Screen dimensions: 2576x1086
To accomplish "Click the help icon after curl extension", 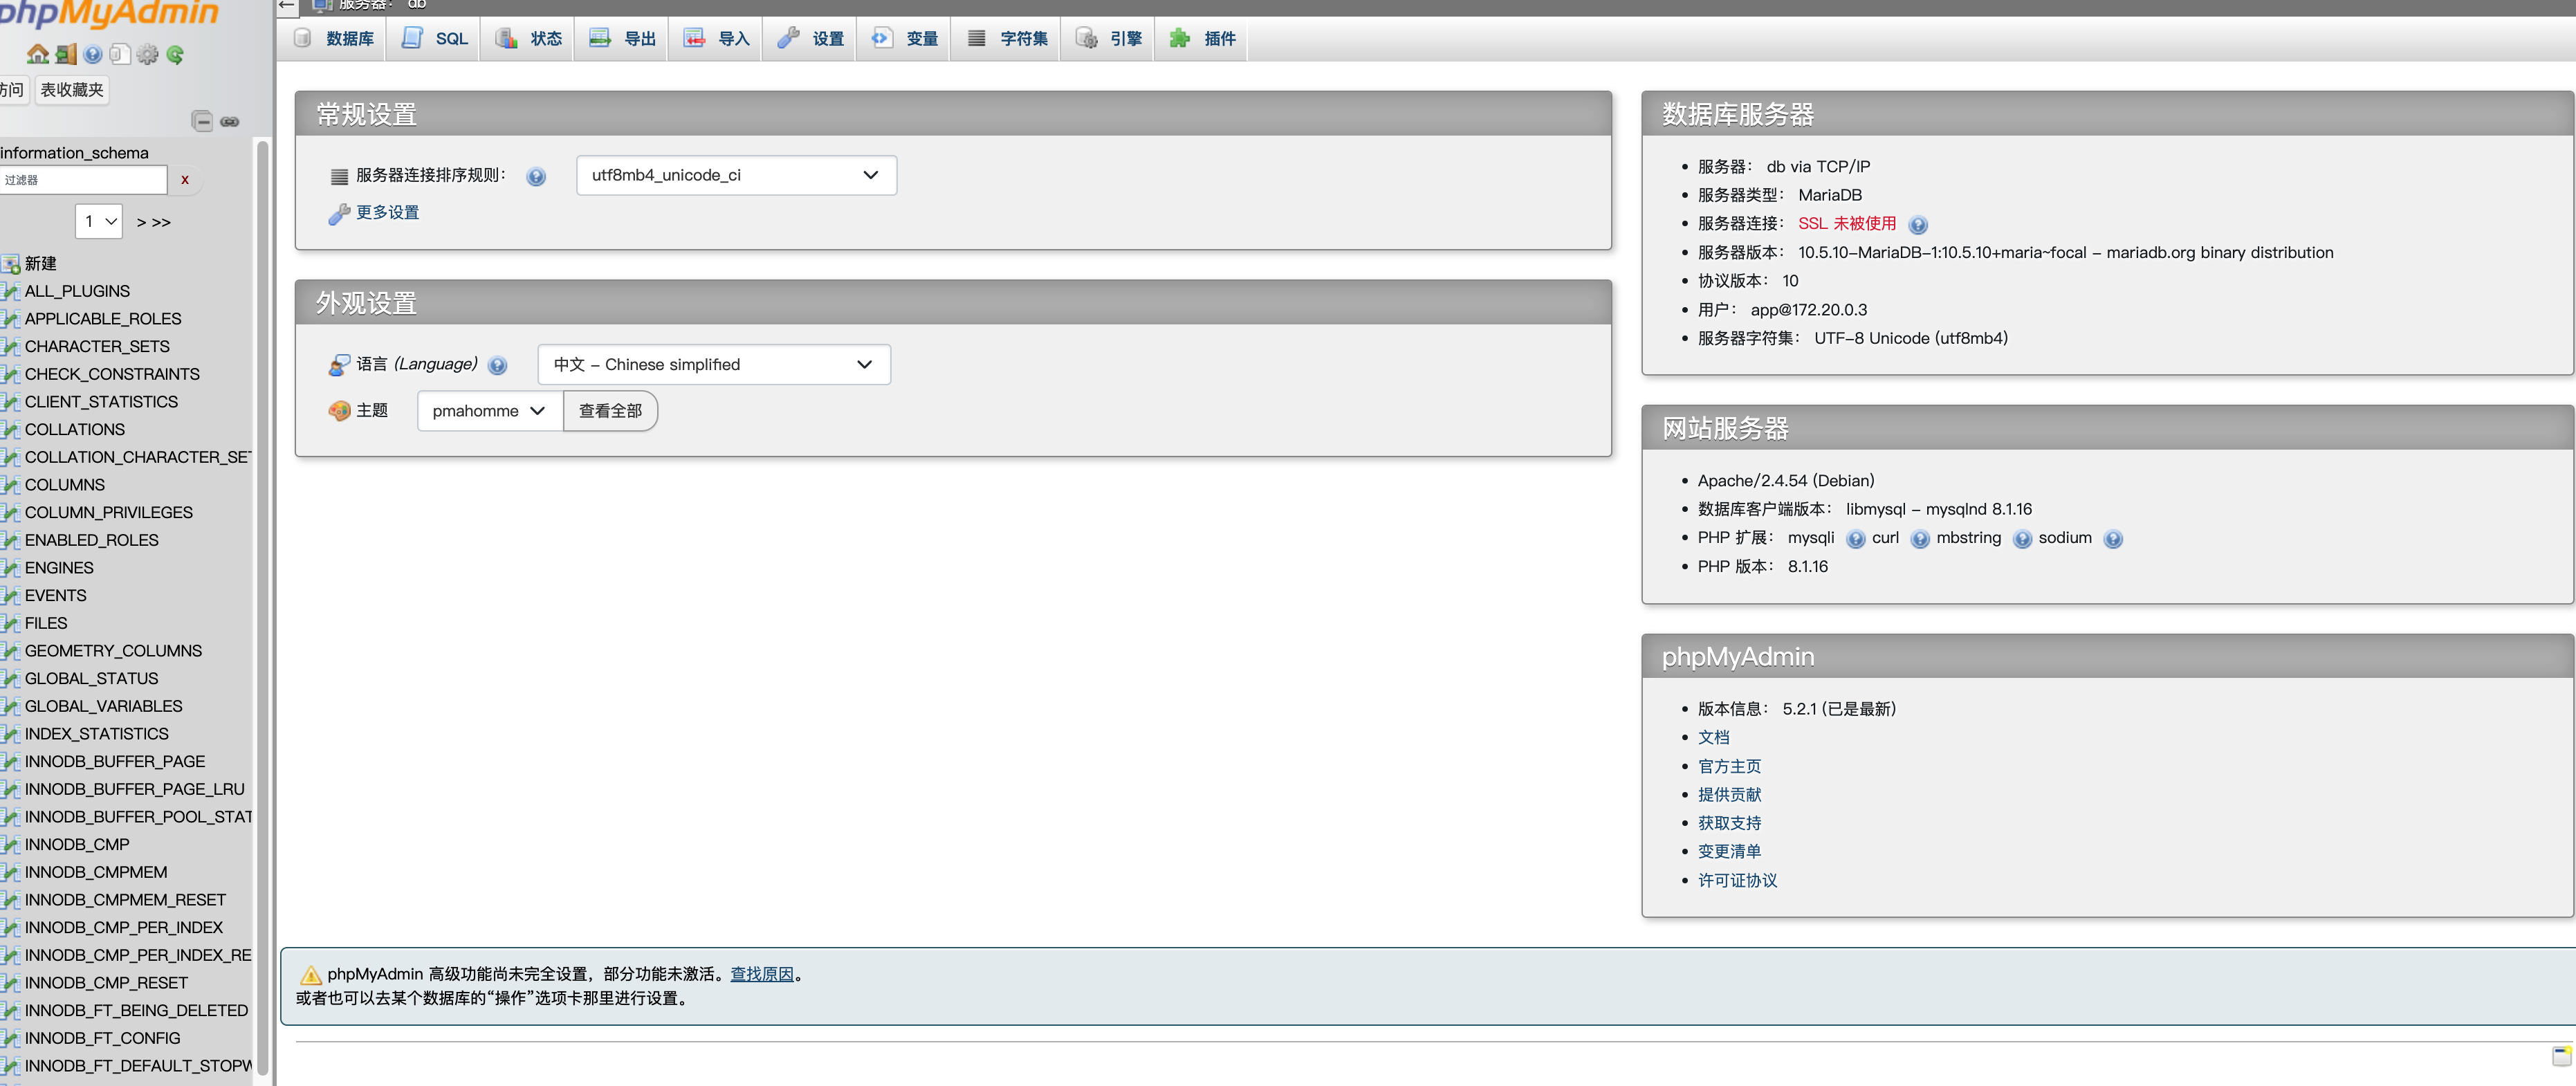I will click(x=1919, y=538).
